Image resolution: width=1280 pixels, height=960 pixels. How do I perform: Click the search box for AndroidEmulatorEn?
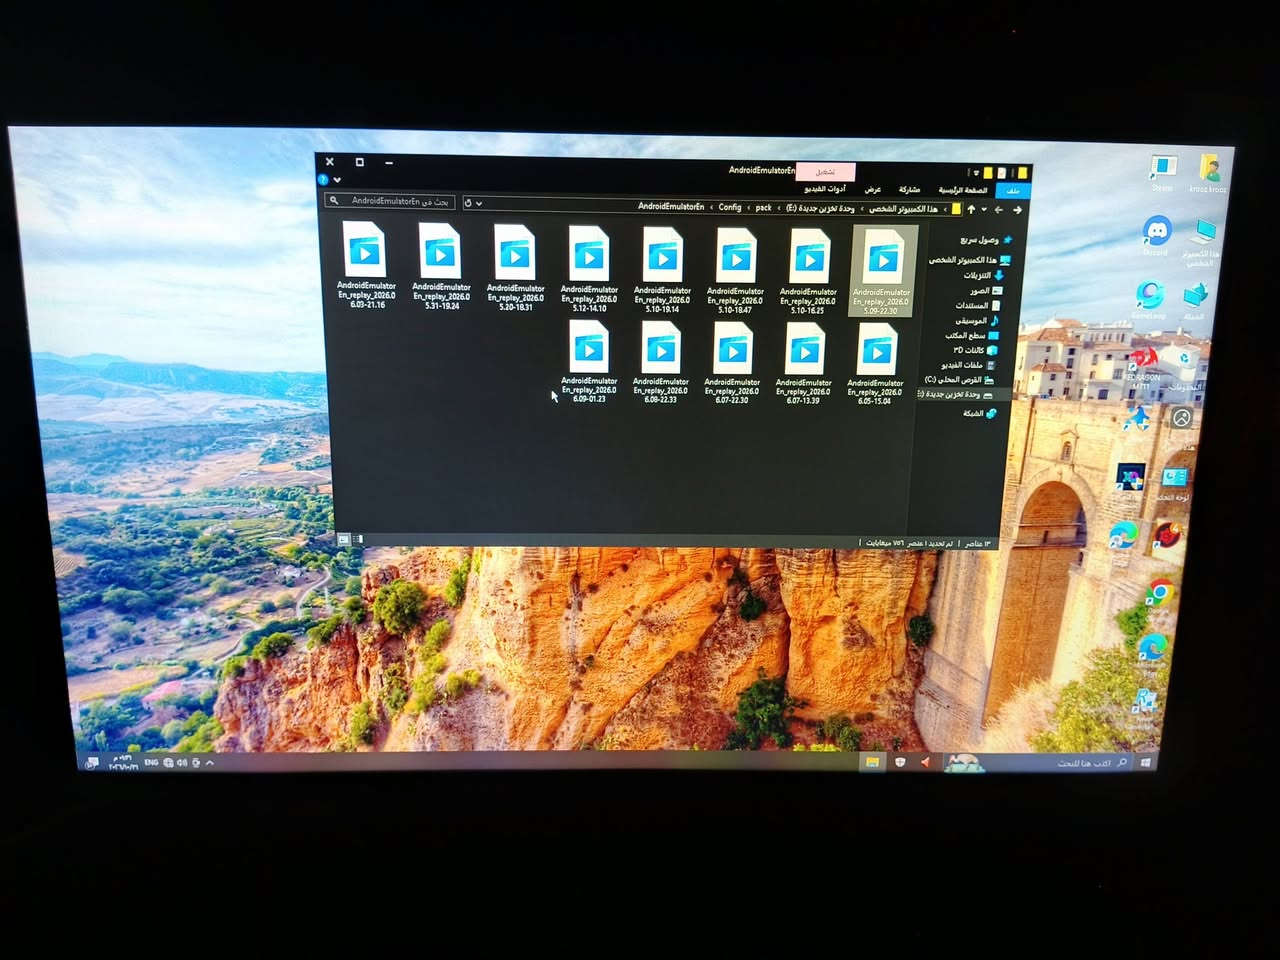point(390,201)
